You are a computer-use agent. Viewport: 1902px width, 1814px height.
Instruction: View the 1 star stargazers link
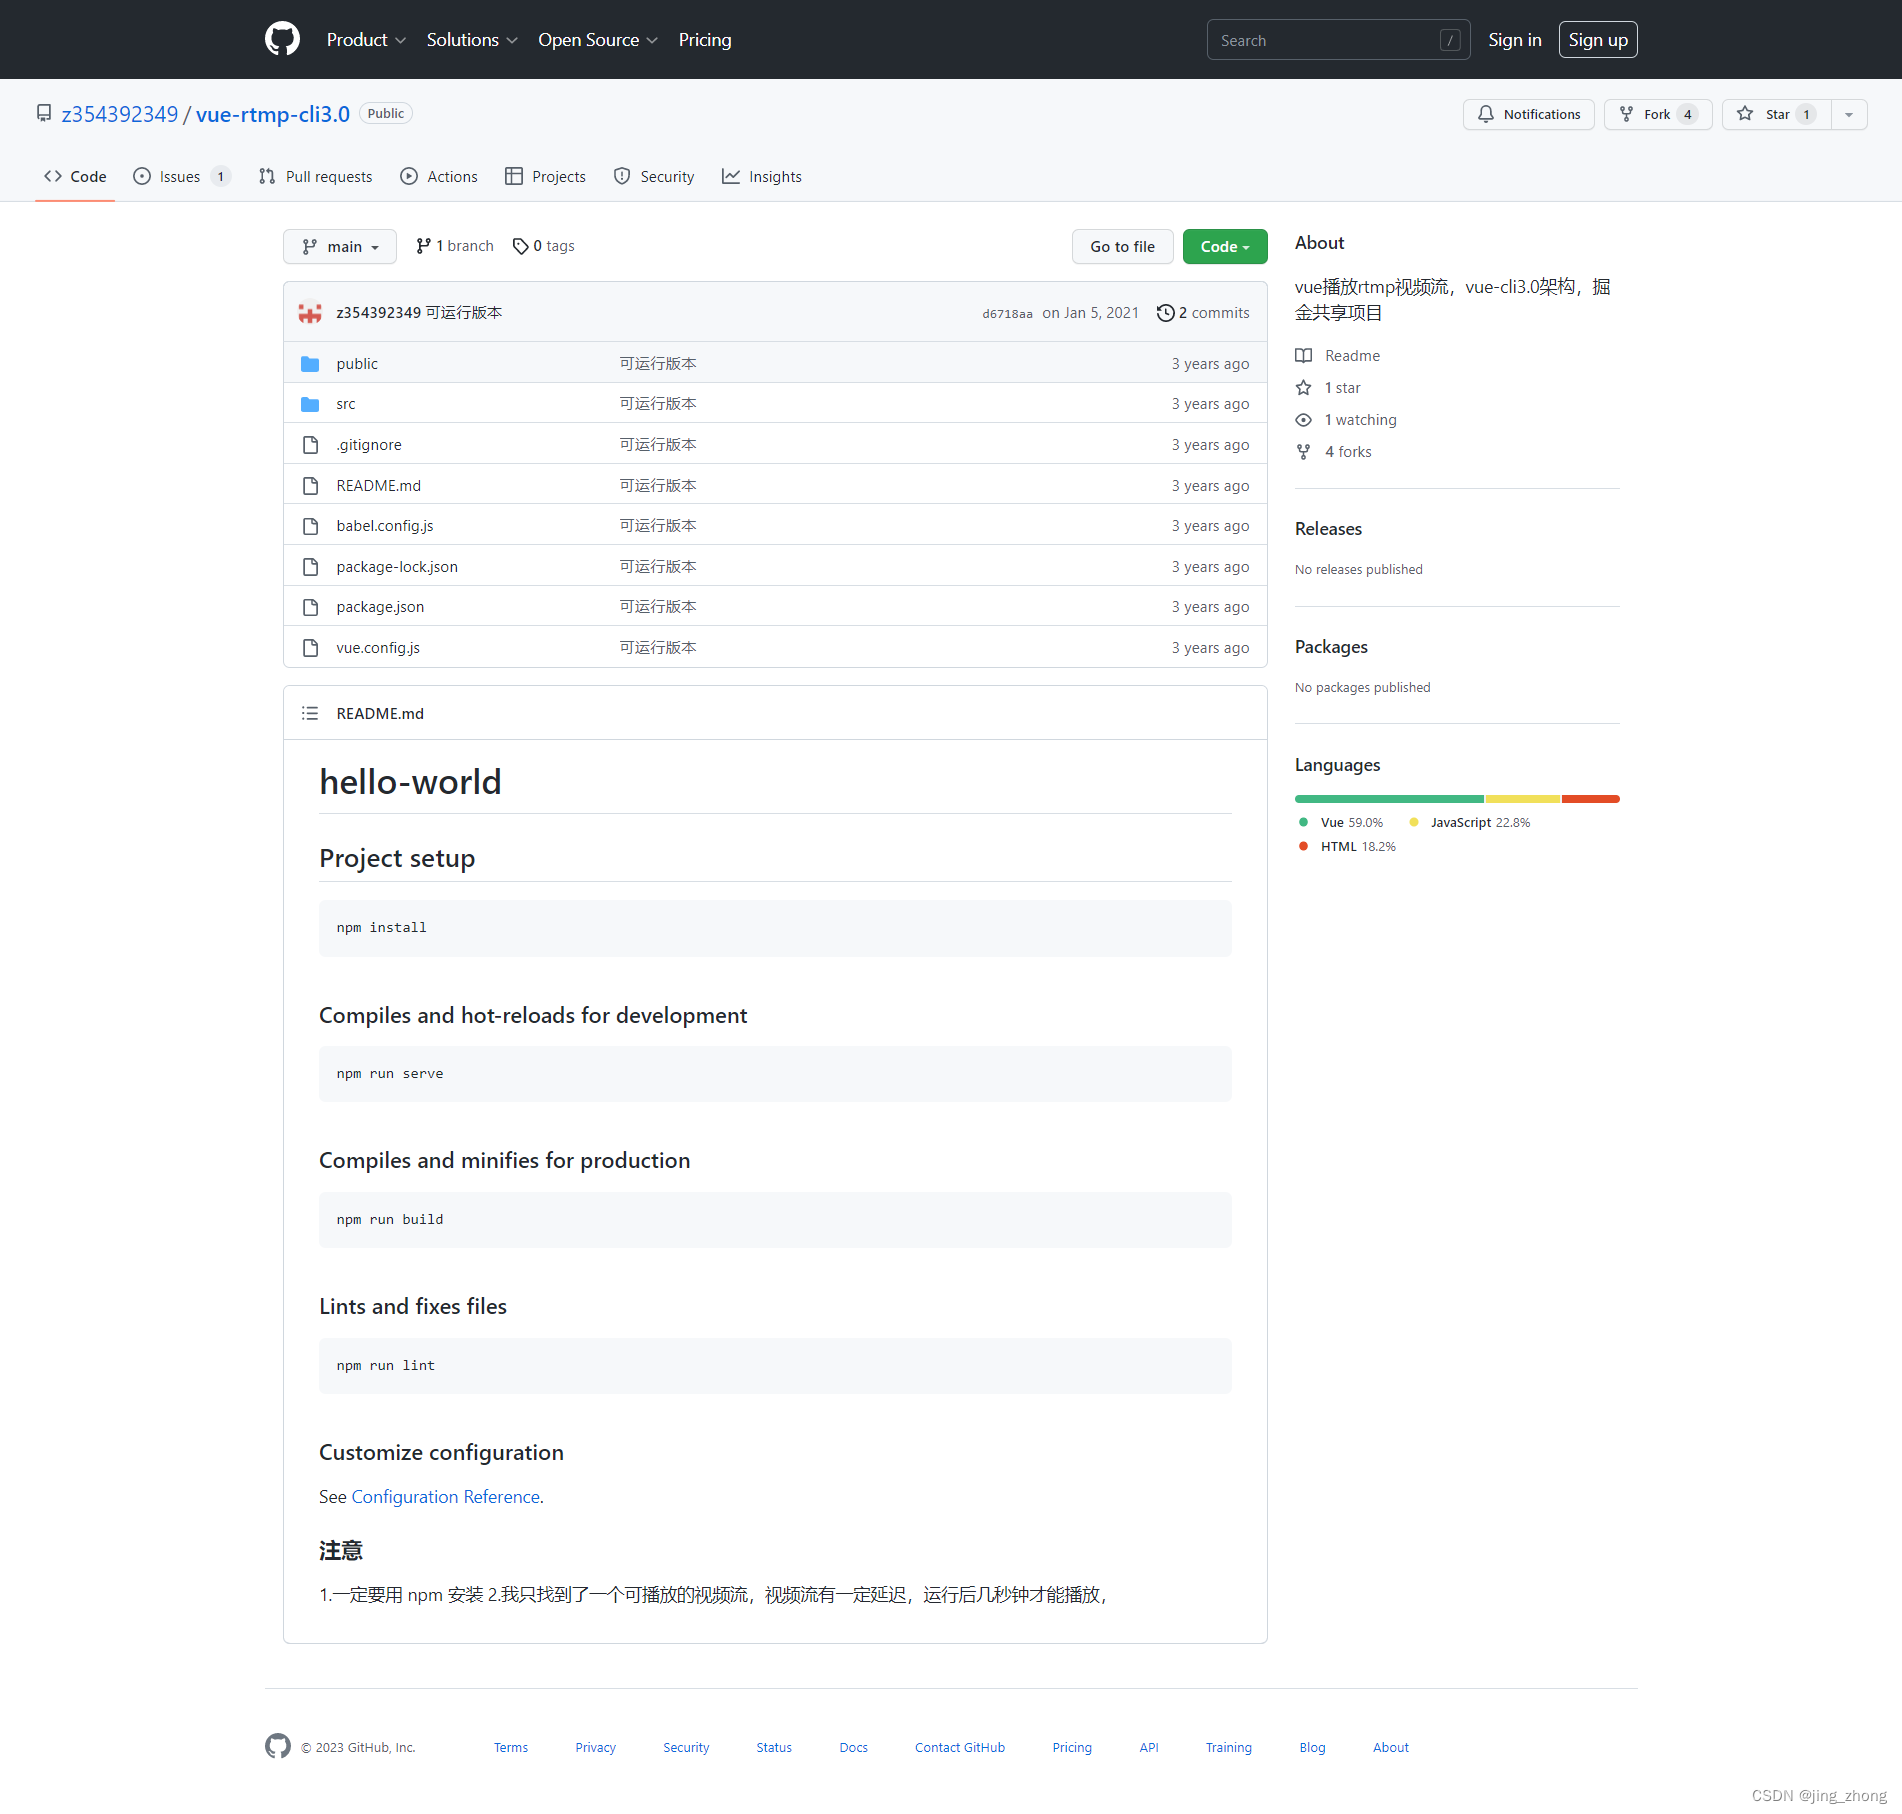[1328, 387]
